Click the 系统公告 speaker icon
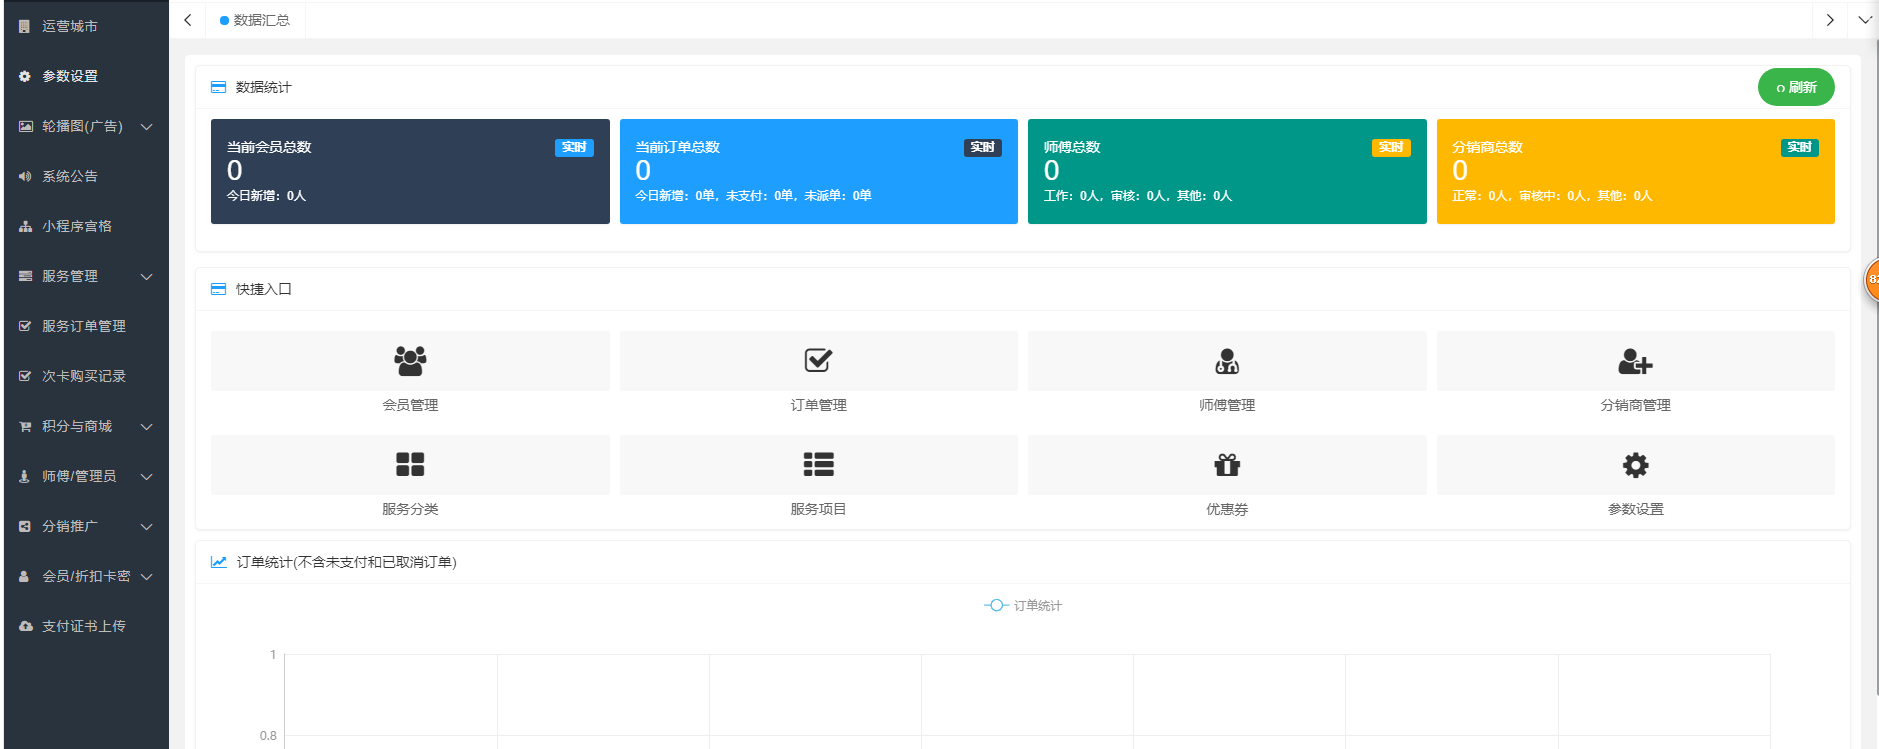Viewport: 1879px width, 749px height. coord(25,176)
